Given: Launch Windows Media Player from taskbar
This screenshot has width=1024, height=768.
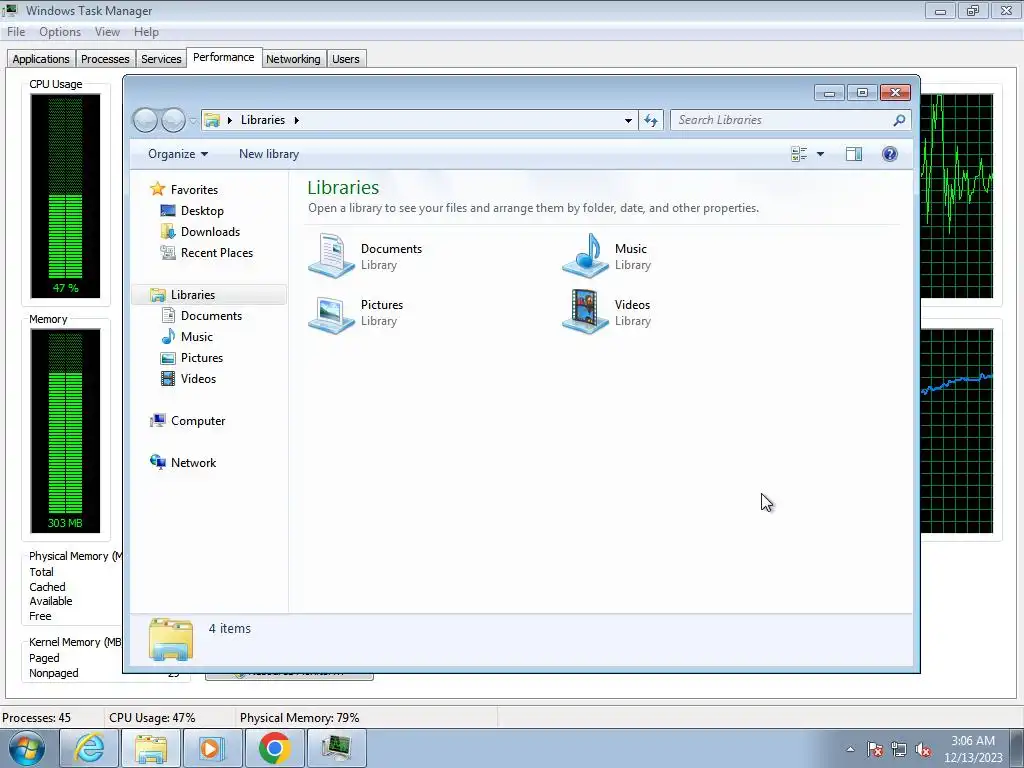Looking at the screenshot, I should [212, 748].
